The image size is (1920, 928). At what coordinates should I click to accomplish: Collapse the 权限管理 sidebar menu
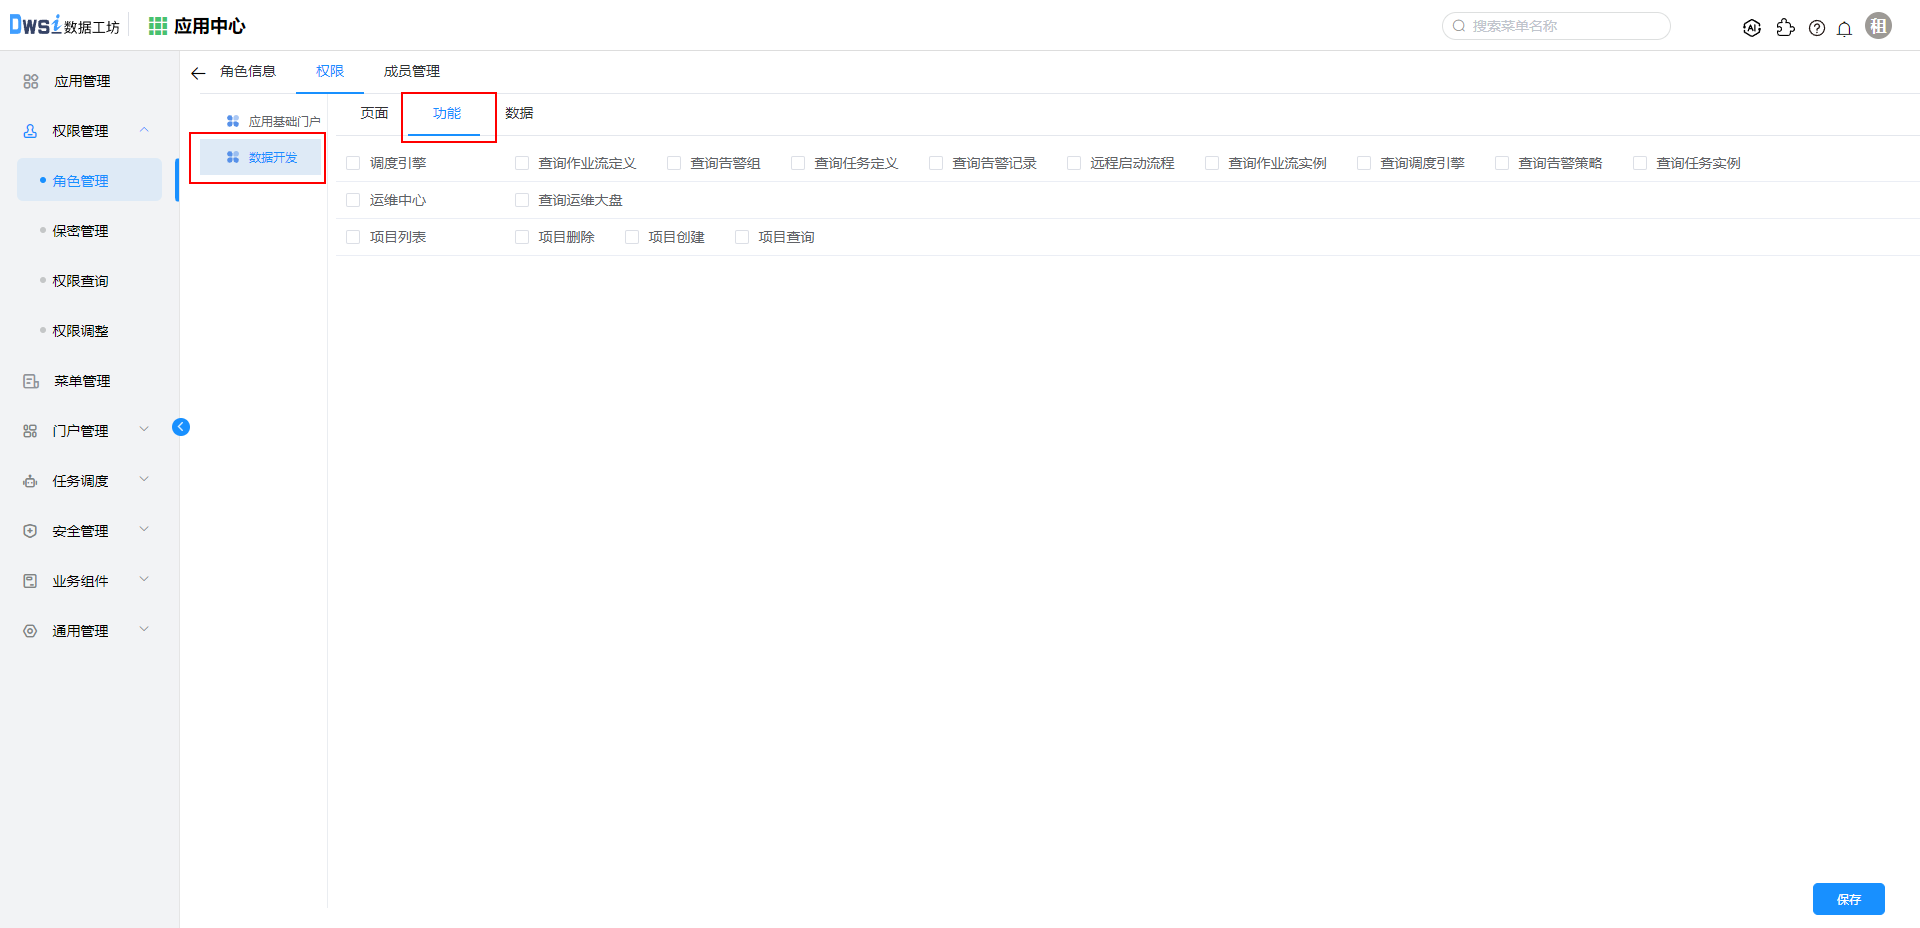[144, 130]
